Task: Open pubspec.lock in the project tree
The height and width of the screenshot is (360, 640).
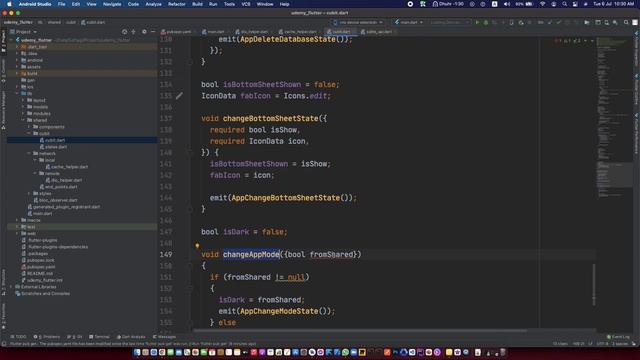Action: point(38,260)
